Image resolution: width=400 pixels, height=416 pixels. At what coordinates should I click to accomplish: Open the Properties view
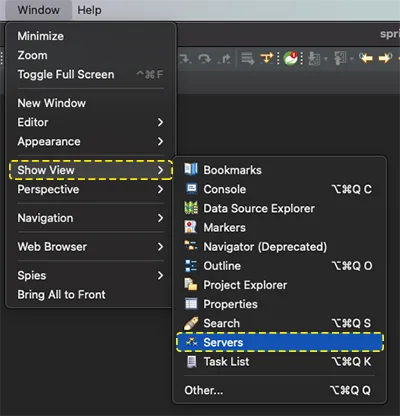point(280,304)
